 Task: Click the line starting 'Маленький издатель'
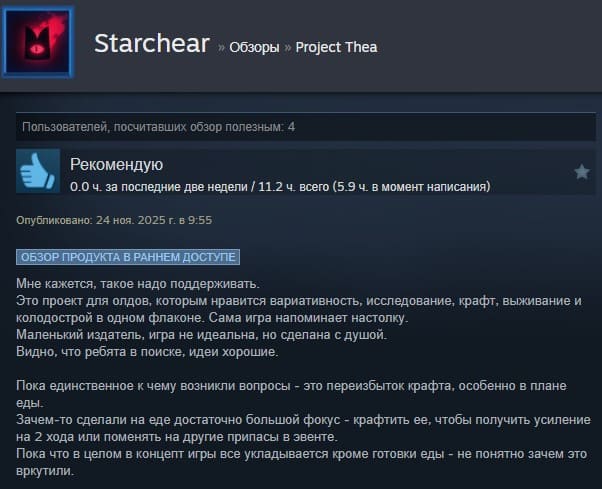coord(202,335)
